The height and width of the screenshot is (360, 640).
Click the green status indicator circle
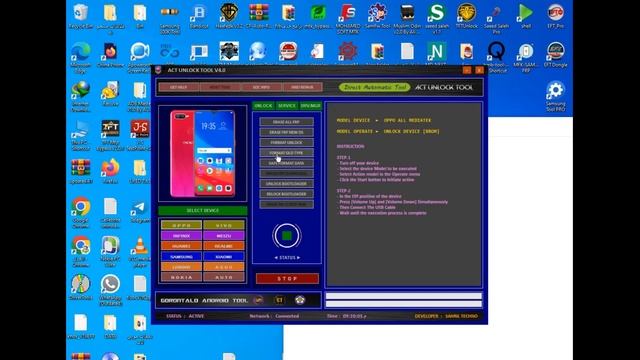287,236
